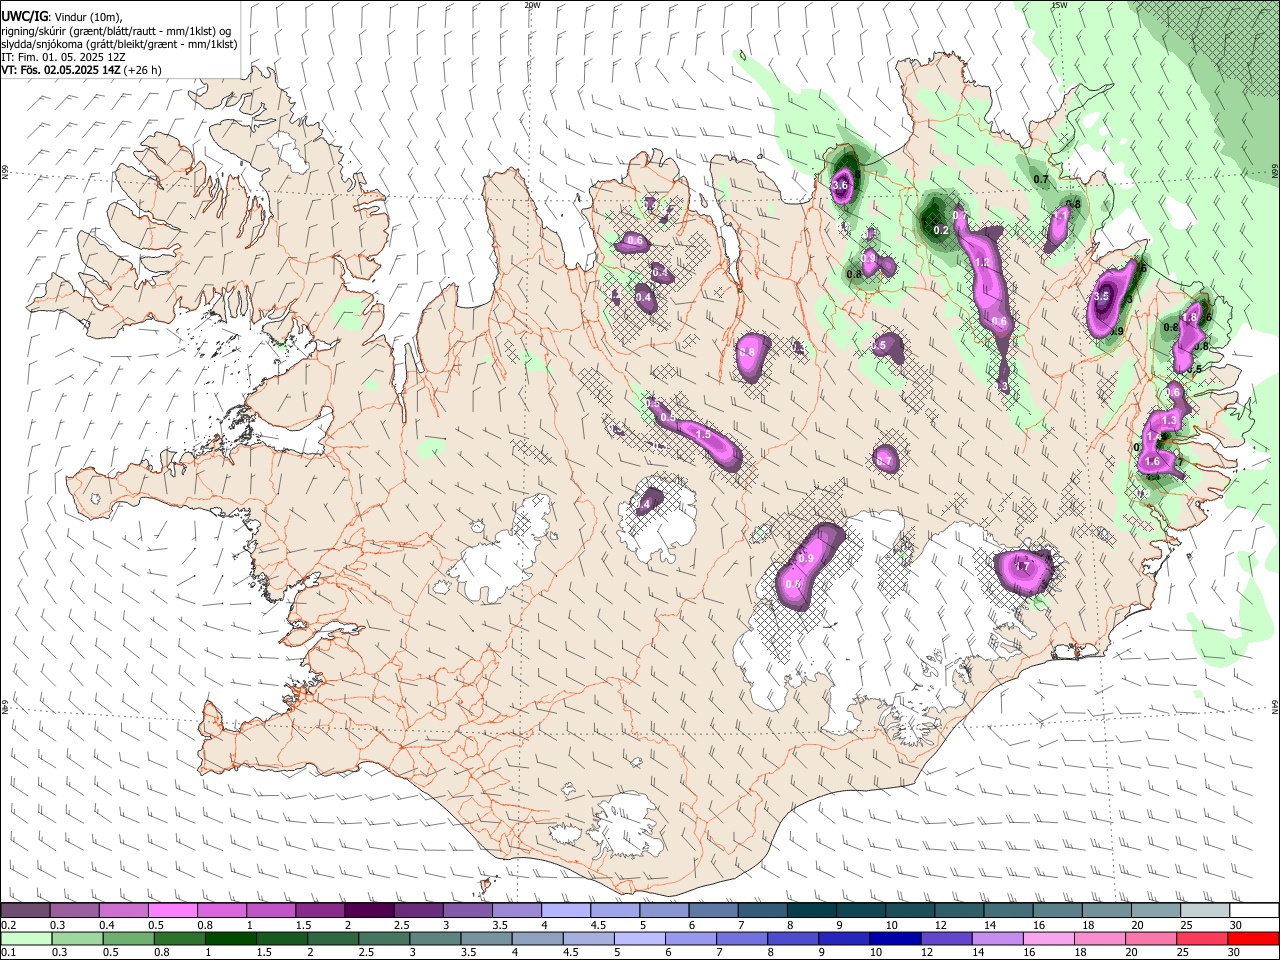Click the '1.5' value in central Iceland
This screenshot has height=960, width=1280.
(x=703, y=434)
